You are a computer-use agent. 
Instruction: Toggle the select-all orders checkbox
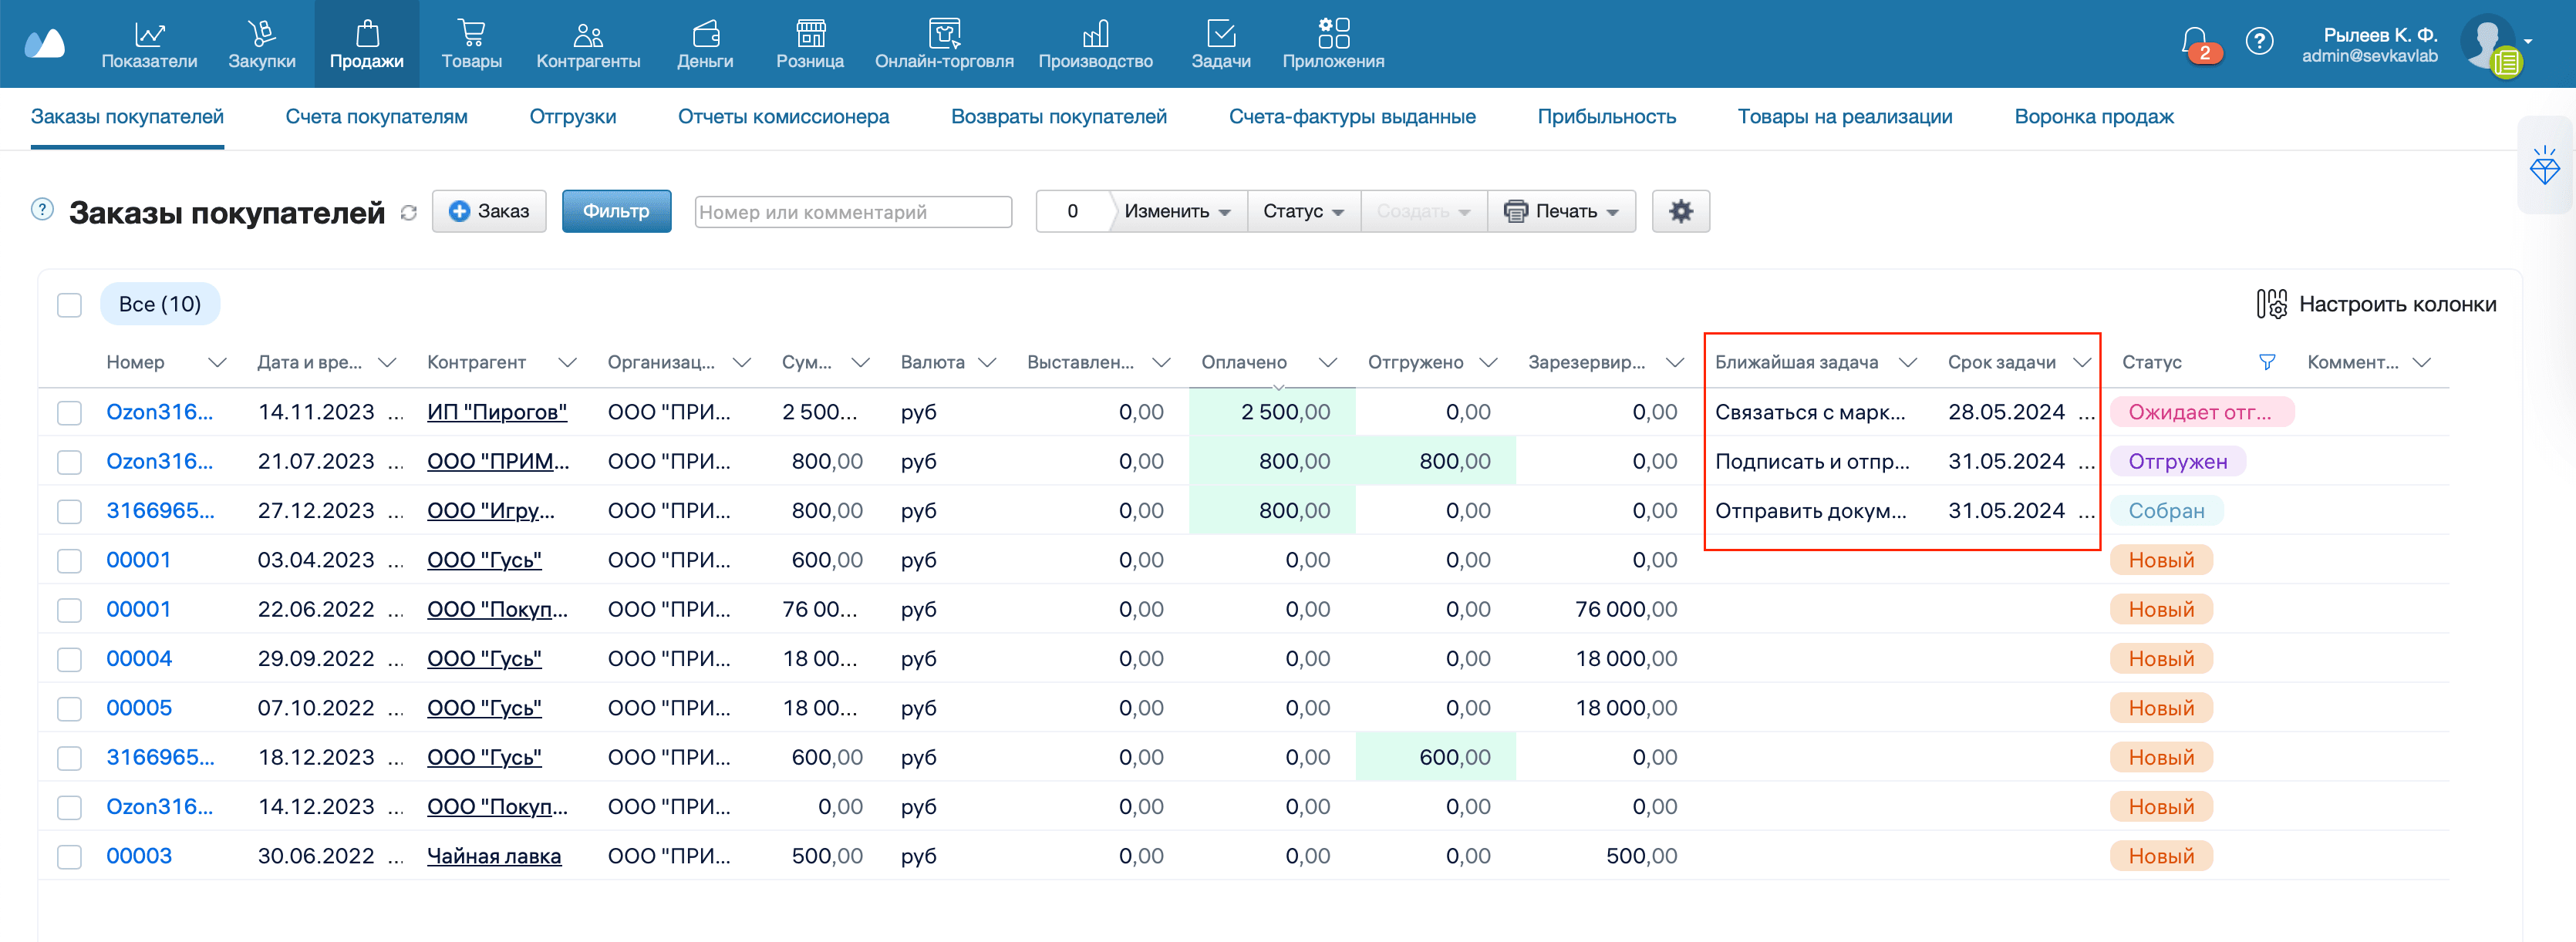click(69, 305)
